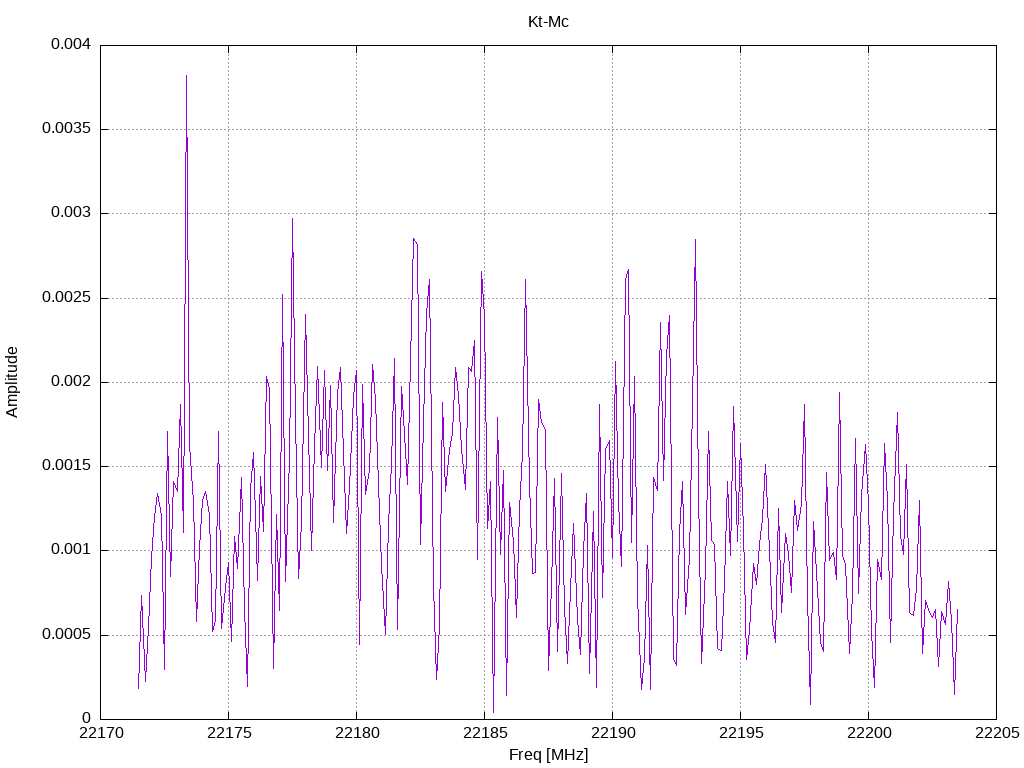Select the 0.0015 y-axis tick label
Image resolution: width=1024 pixels, height=768 pixels.
point(66,465)
